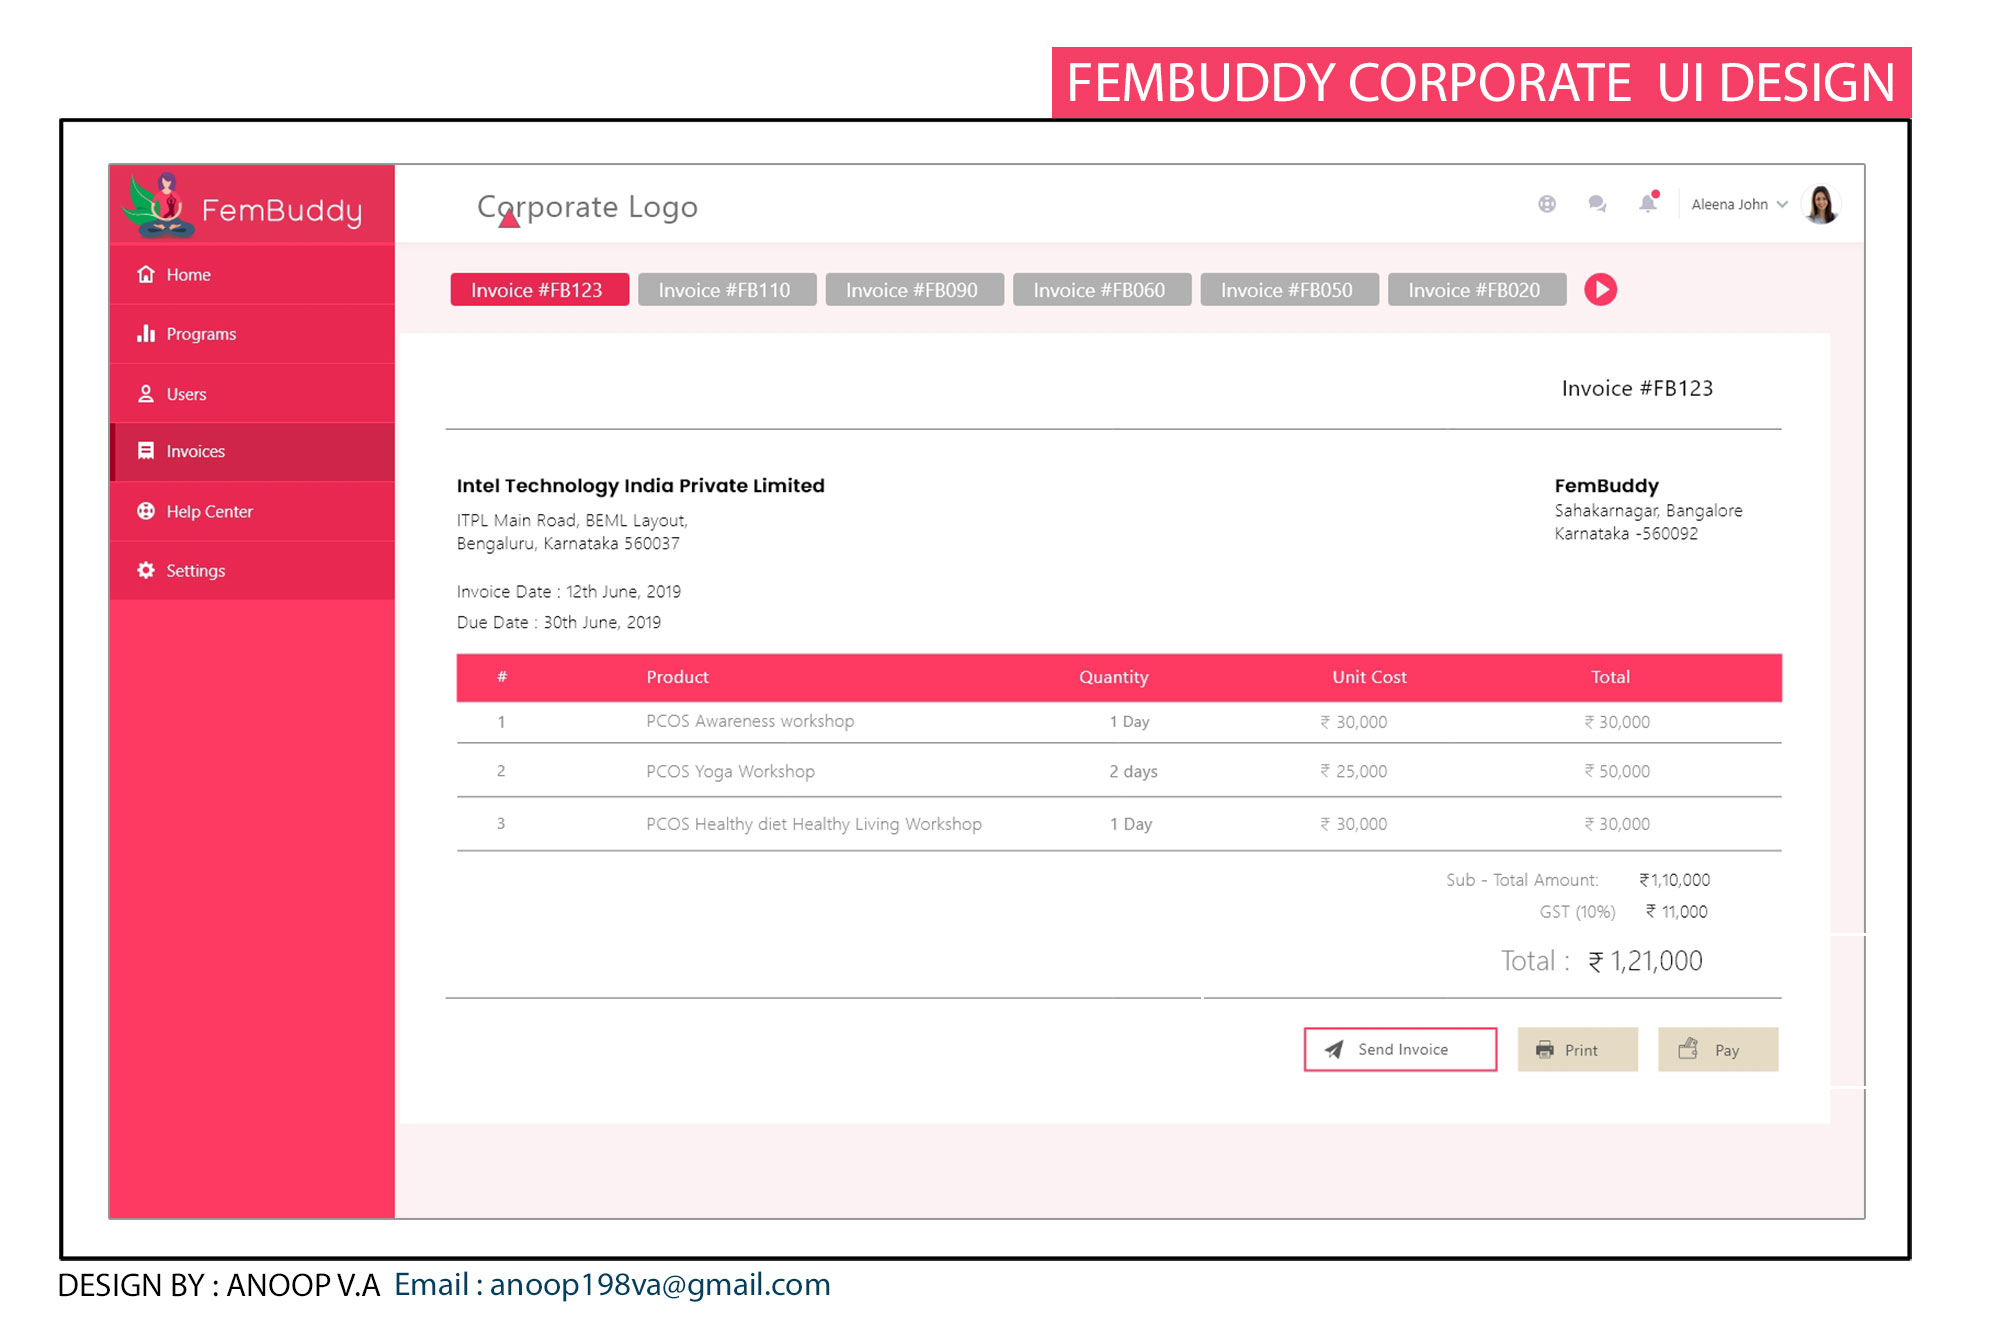Click the Users person icon
Image resolution: width=2000 pixels, height=1333 pixels.
click(x=146, y=394)
